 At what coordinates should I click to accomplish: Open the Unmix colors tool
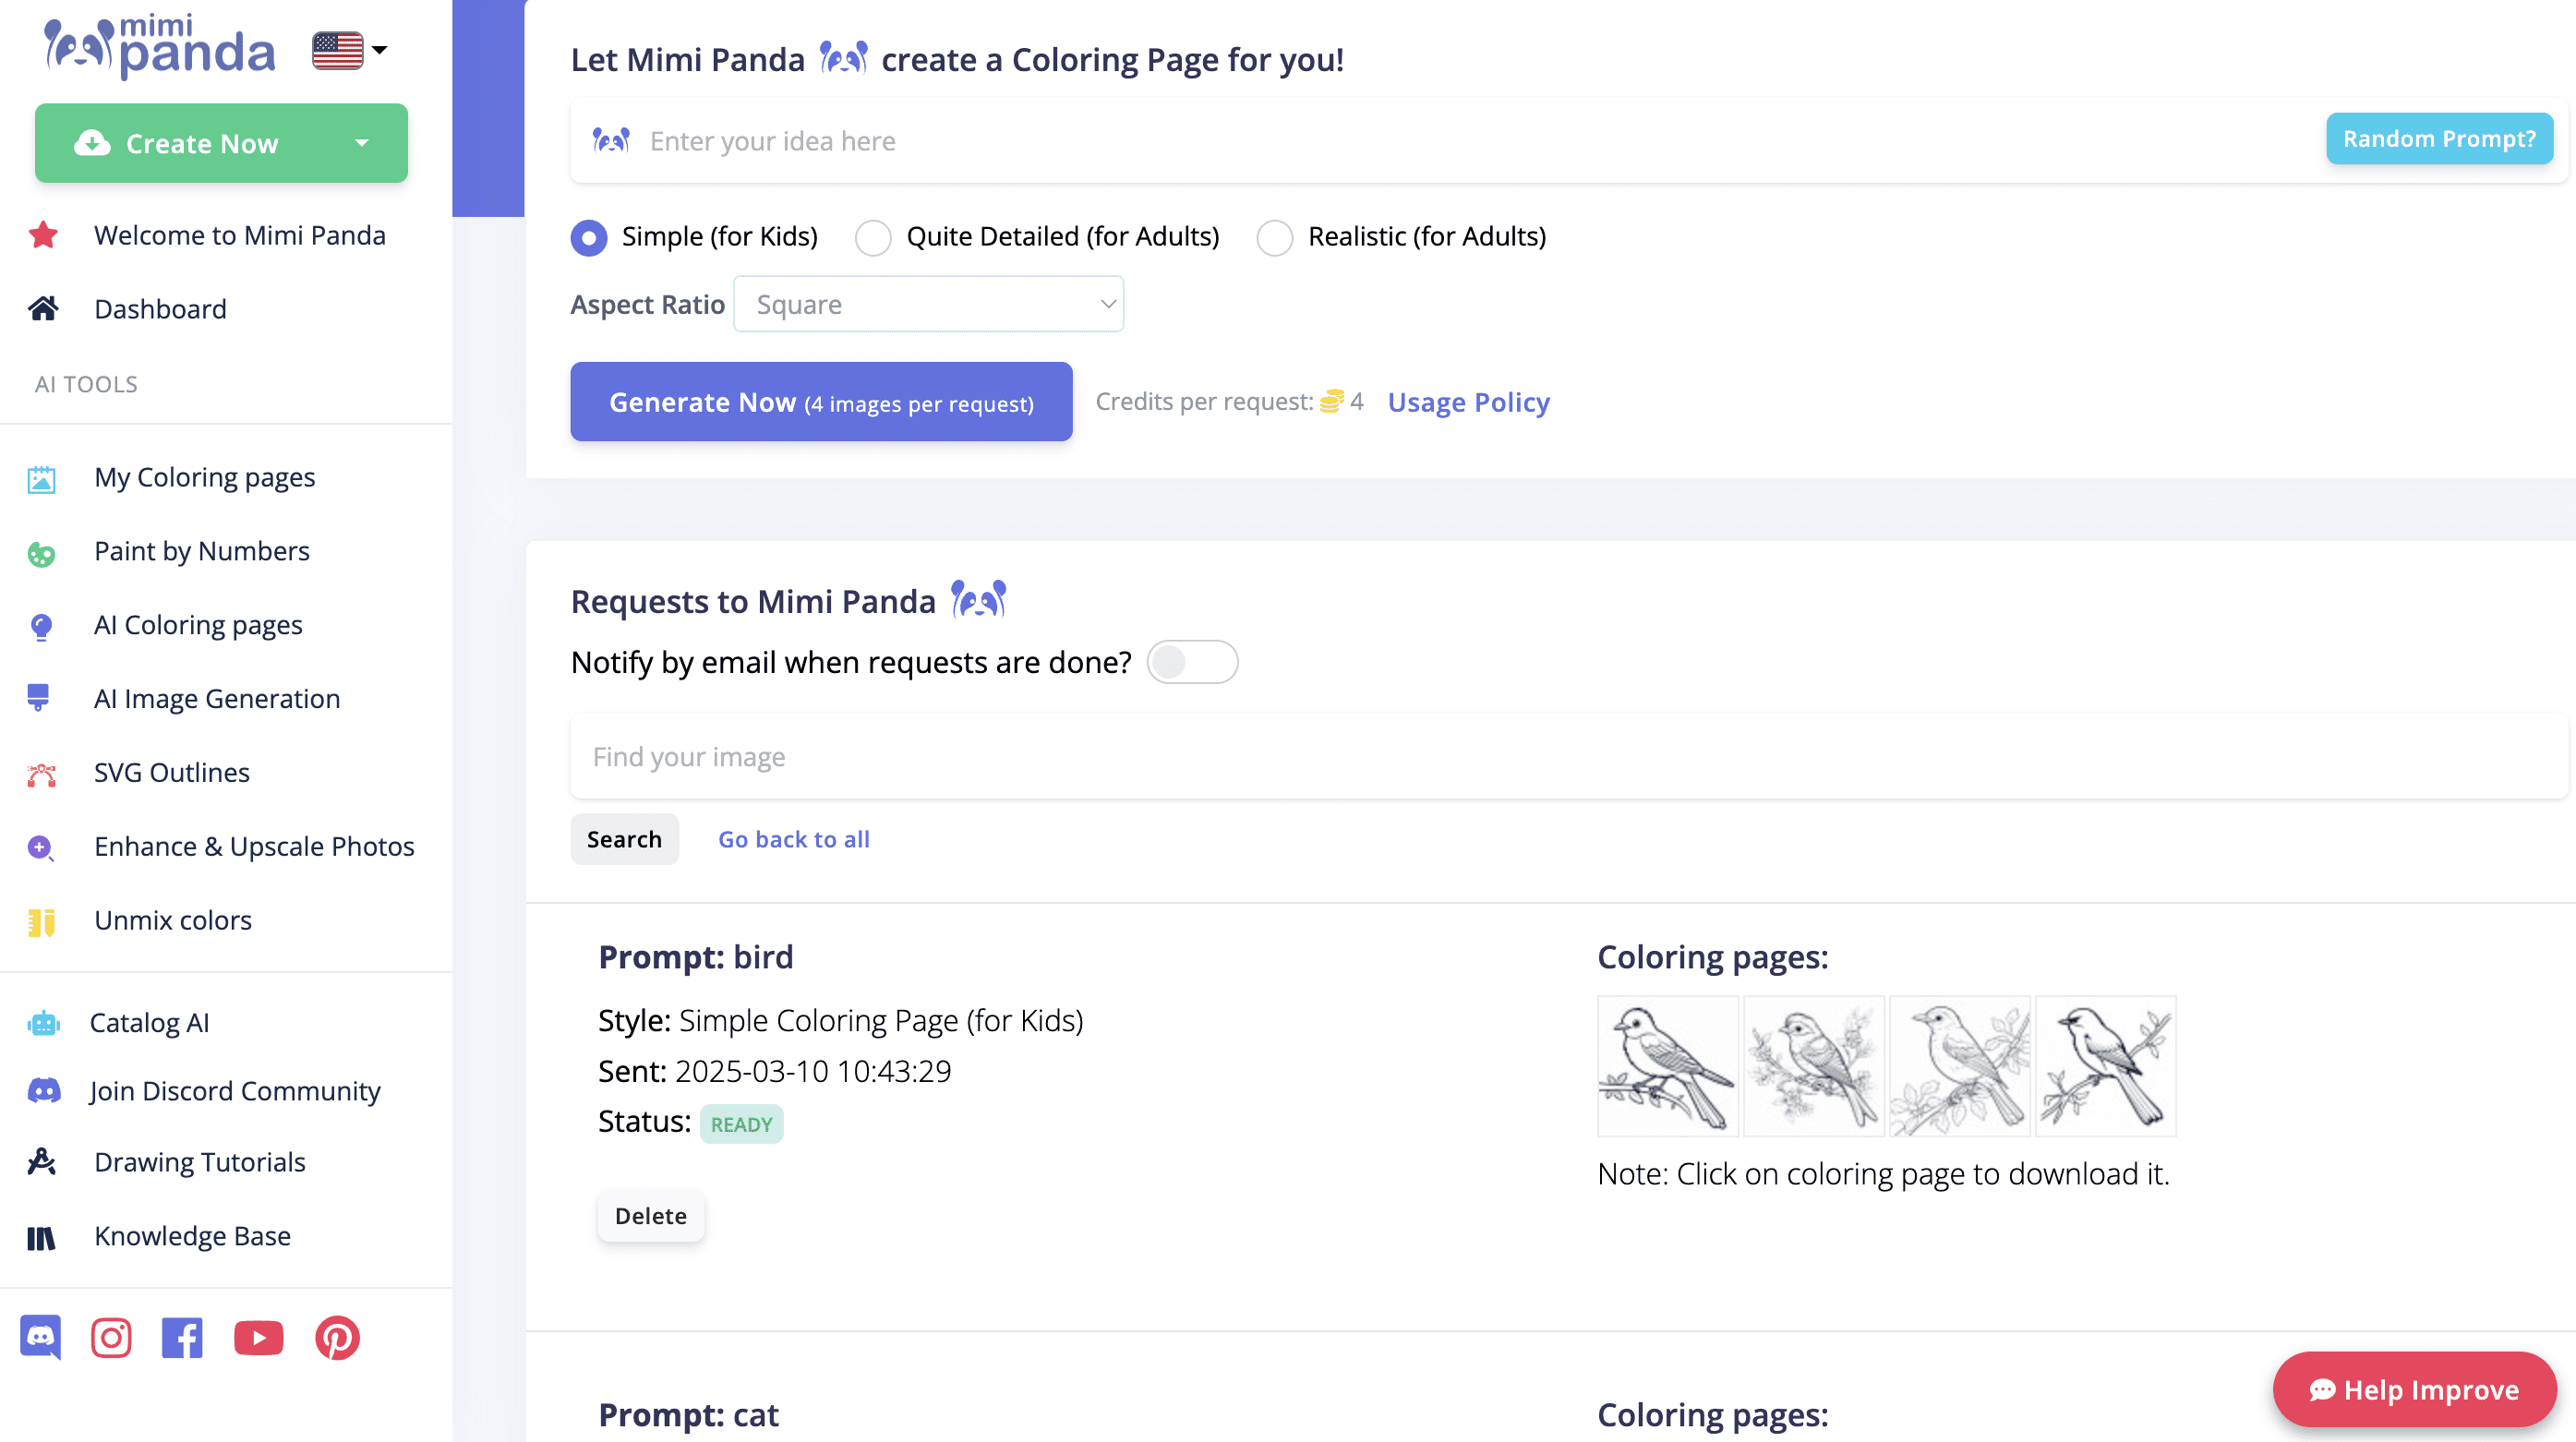(x=173, y=920)
